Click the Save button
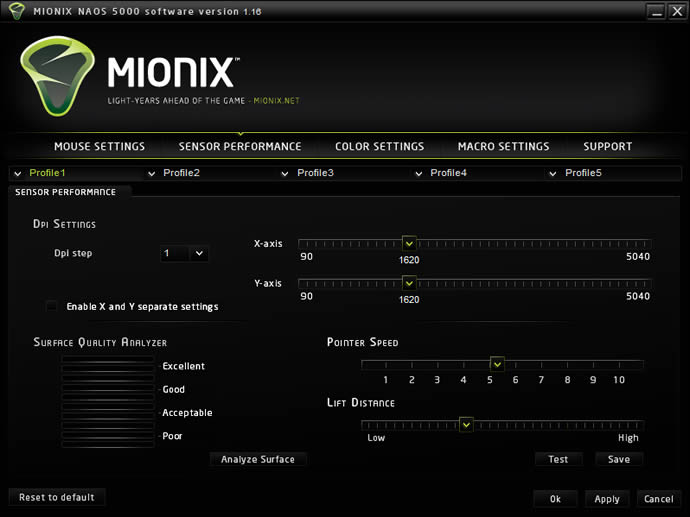The height and width of the screenshot is (517, 690). (619, 459)
